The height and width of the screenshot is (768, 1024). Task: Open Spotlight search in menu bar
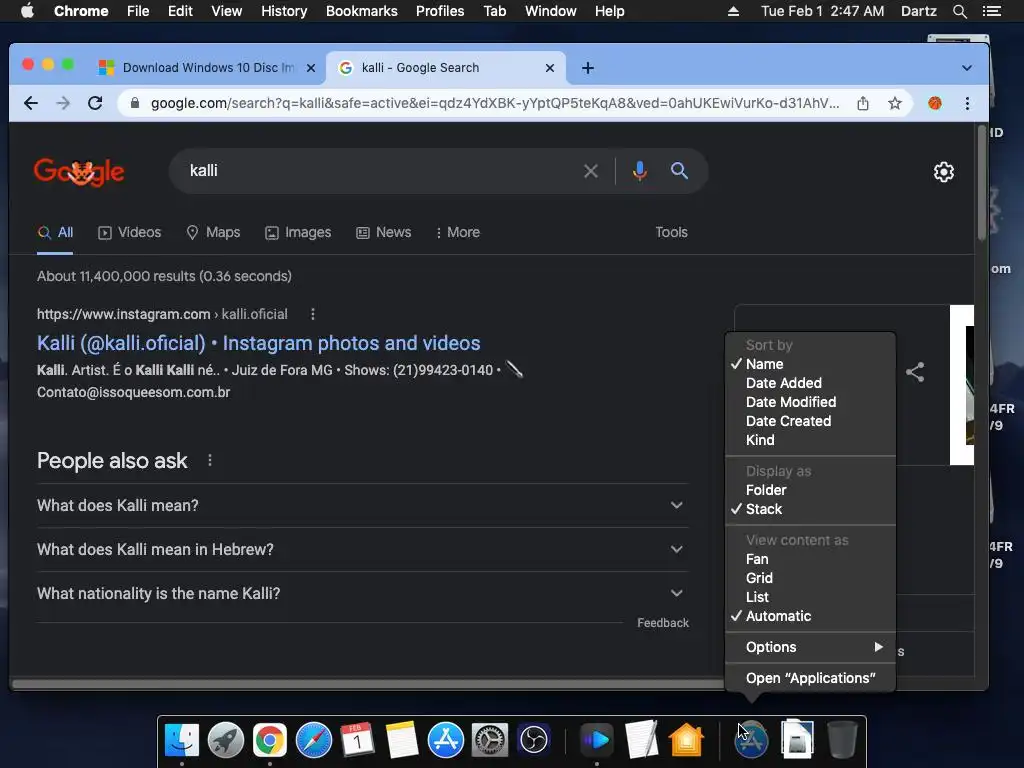click(x=959, y=11)
